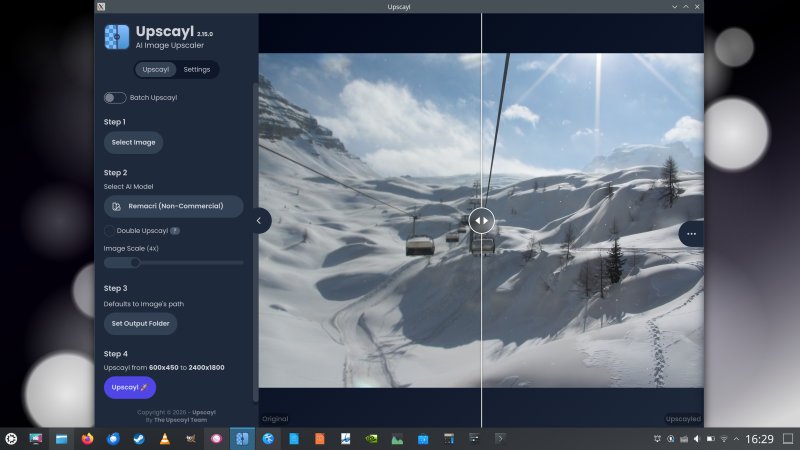
Task: Launch Firefox from the taskbar
Action: pyautogui.click(x=87, y=439)
